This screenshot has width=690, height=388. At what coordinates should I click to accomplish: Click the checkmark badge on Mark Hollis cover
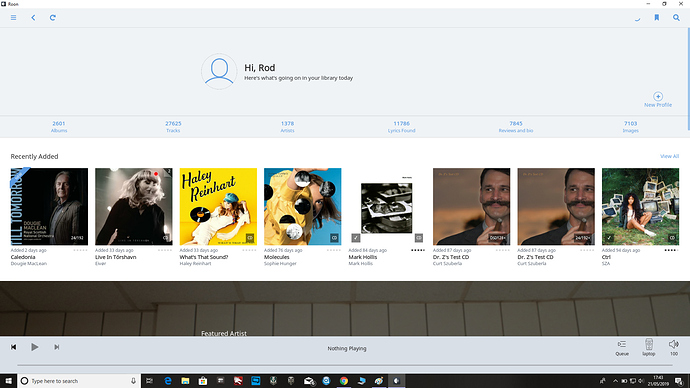(356, 238)
